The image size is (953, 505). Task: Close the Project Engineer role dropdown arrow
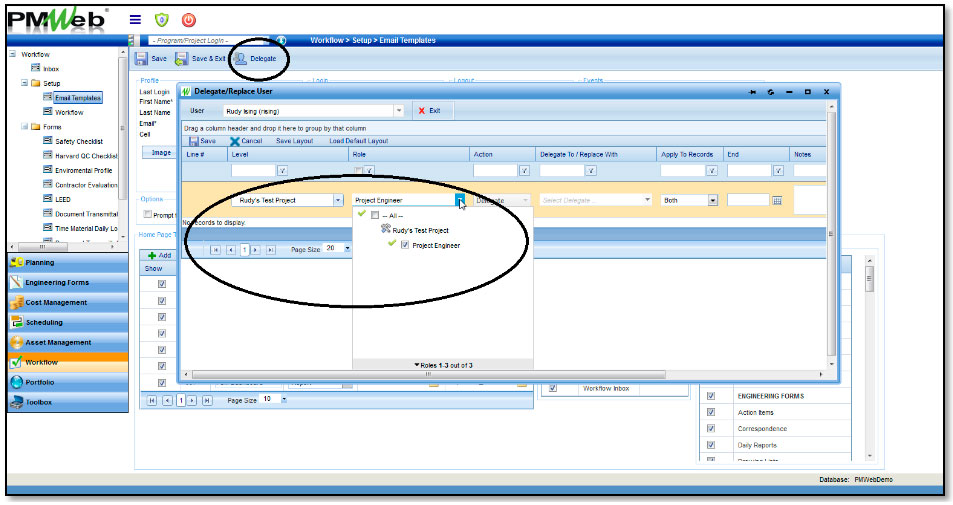tap(459, 200)
